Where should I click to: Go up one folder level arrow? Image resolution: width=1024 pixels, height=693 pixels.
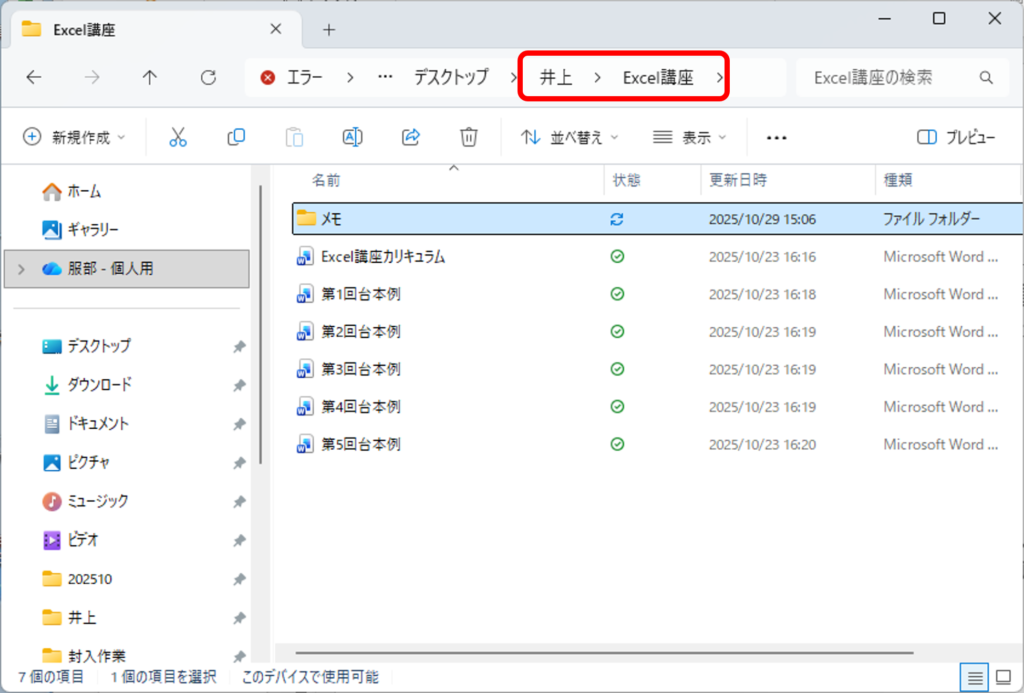coord(150,77)
